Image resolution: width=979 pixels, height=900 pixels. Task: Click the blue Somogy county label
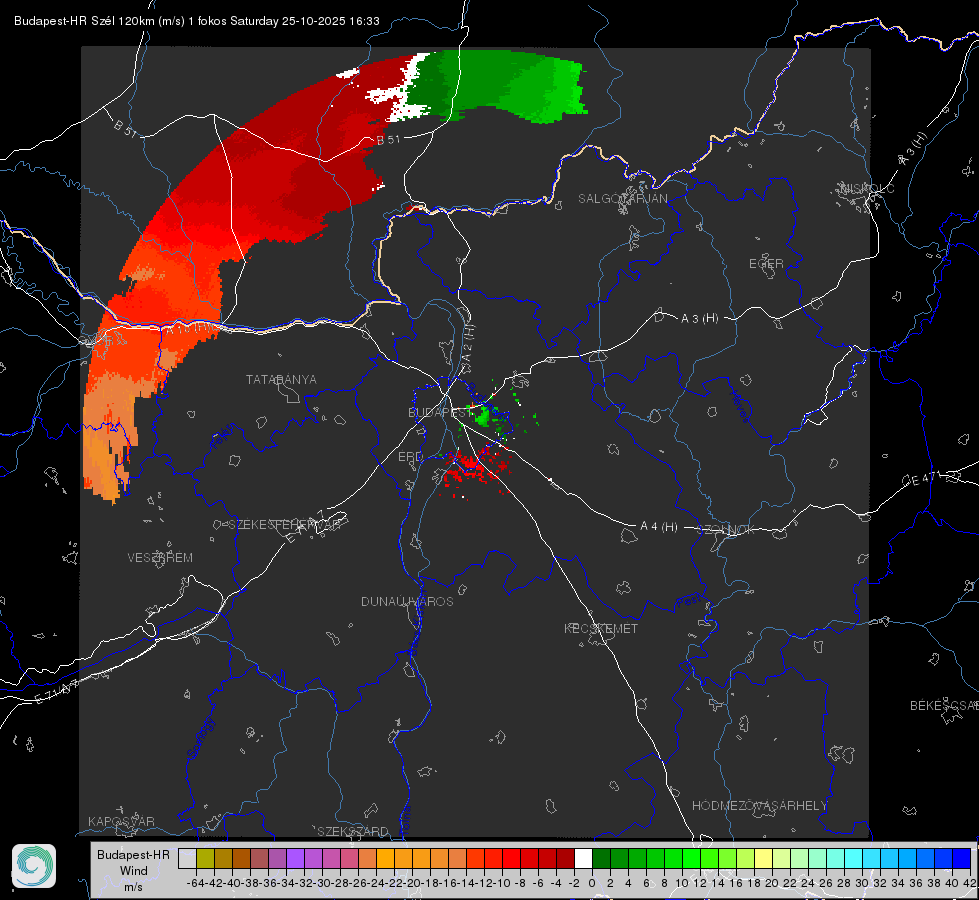[200, 738]
